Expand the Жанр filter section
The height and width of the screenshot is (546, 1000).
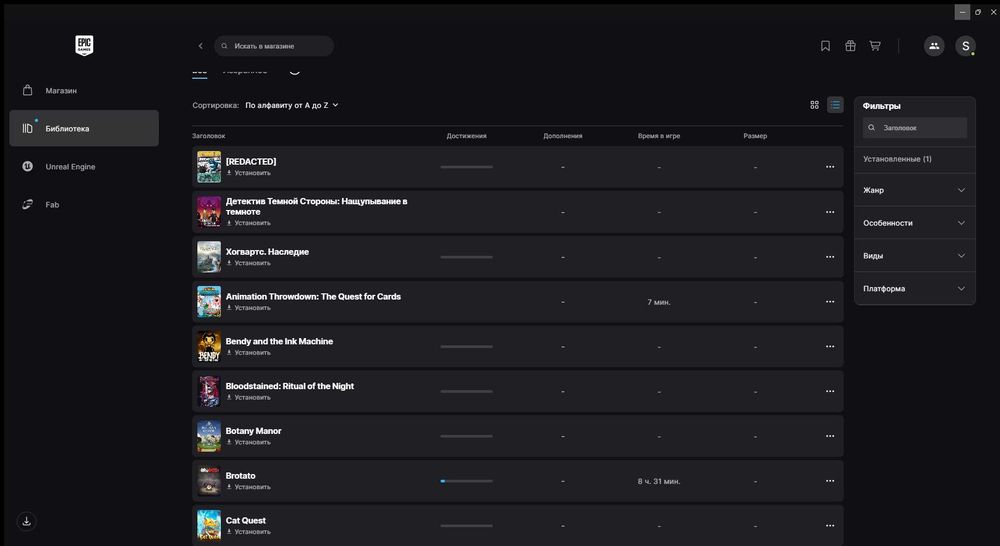pos(914,190)
